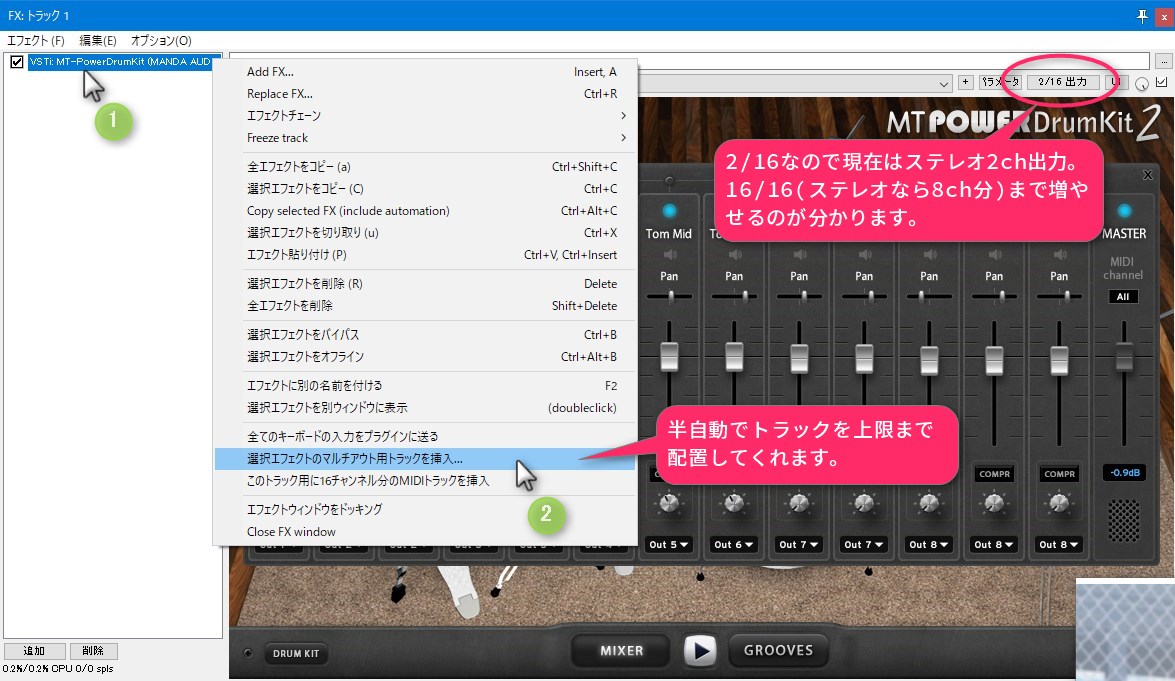The image size is (1175, 681).
Task: Click the CPU usage status text
Action: coord(58,668)
